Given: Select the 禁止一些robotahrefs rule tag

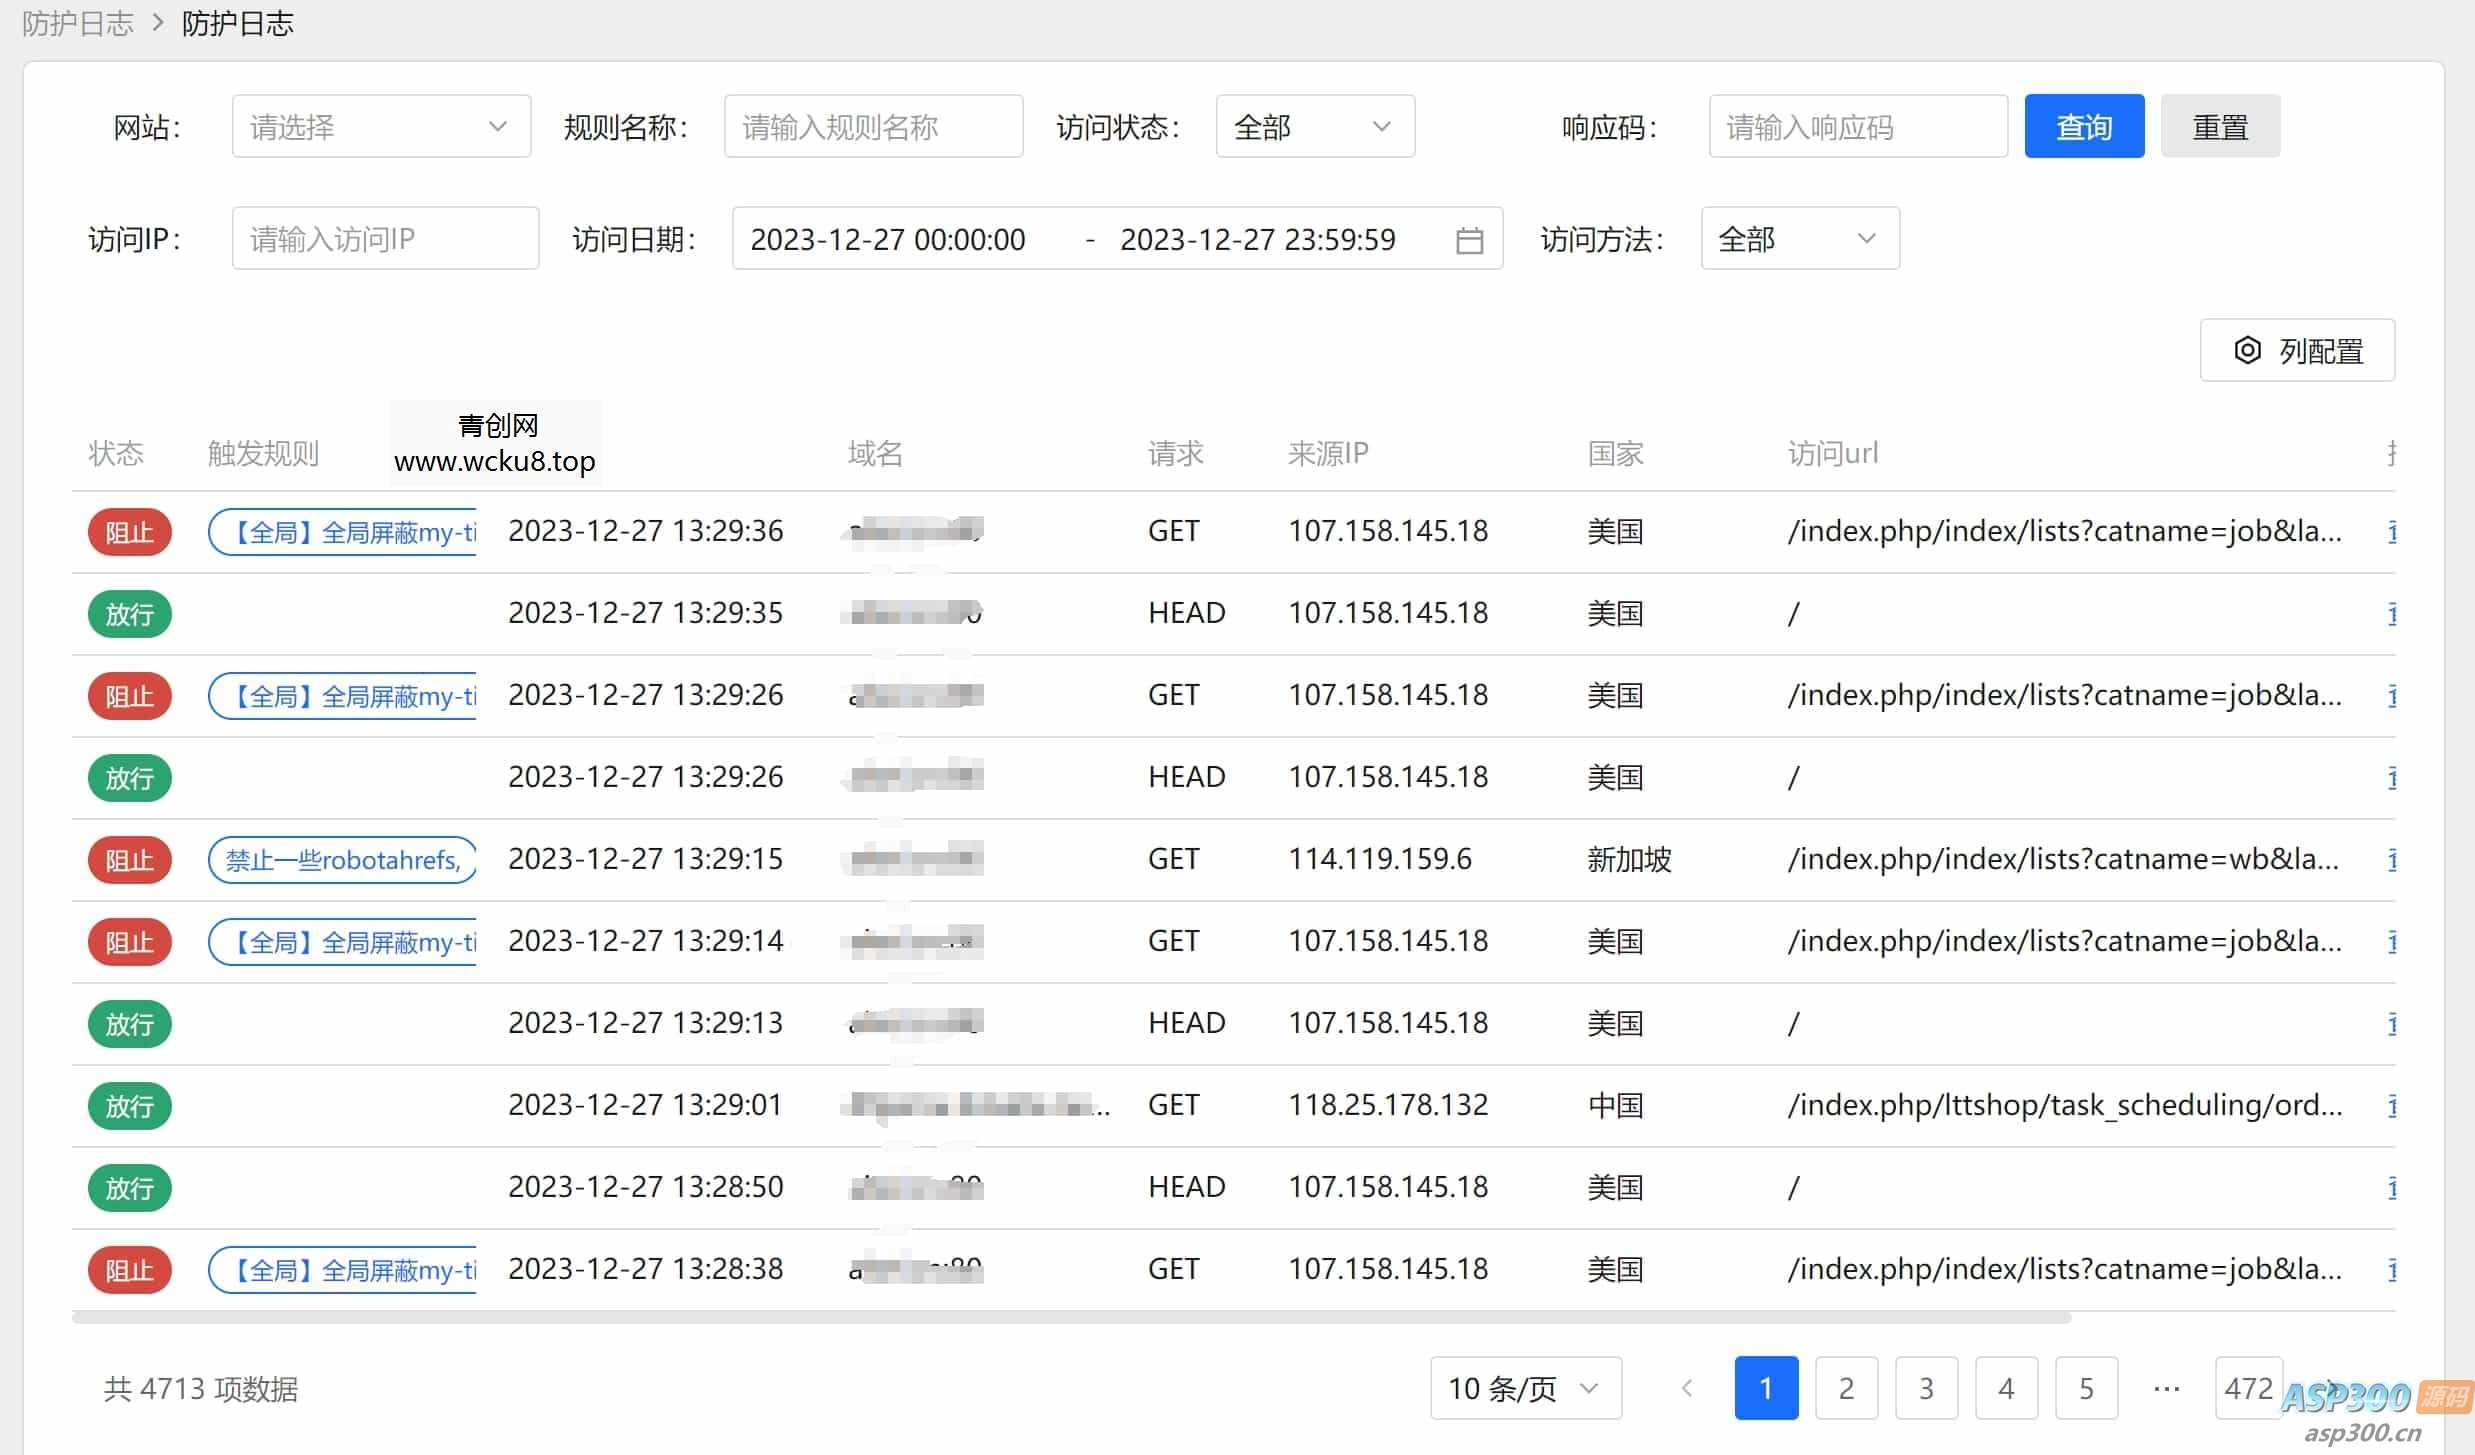Looking at the screenshot, I should (343, 859).
